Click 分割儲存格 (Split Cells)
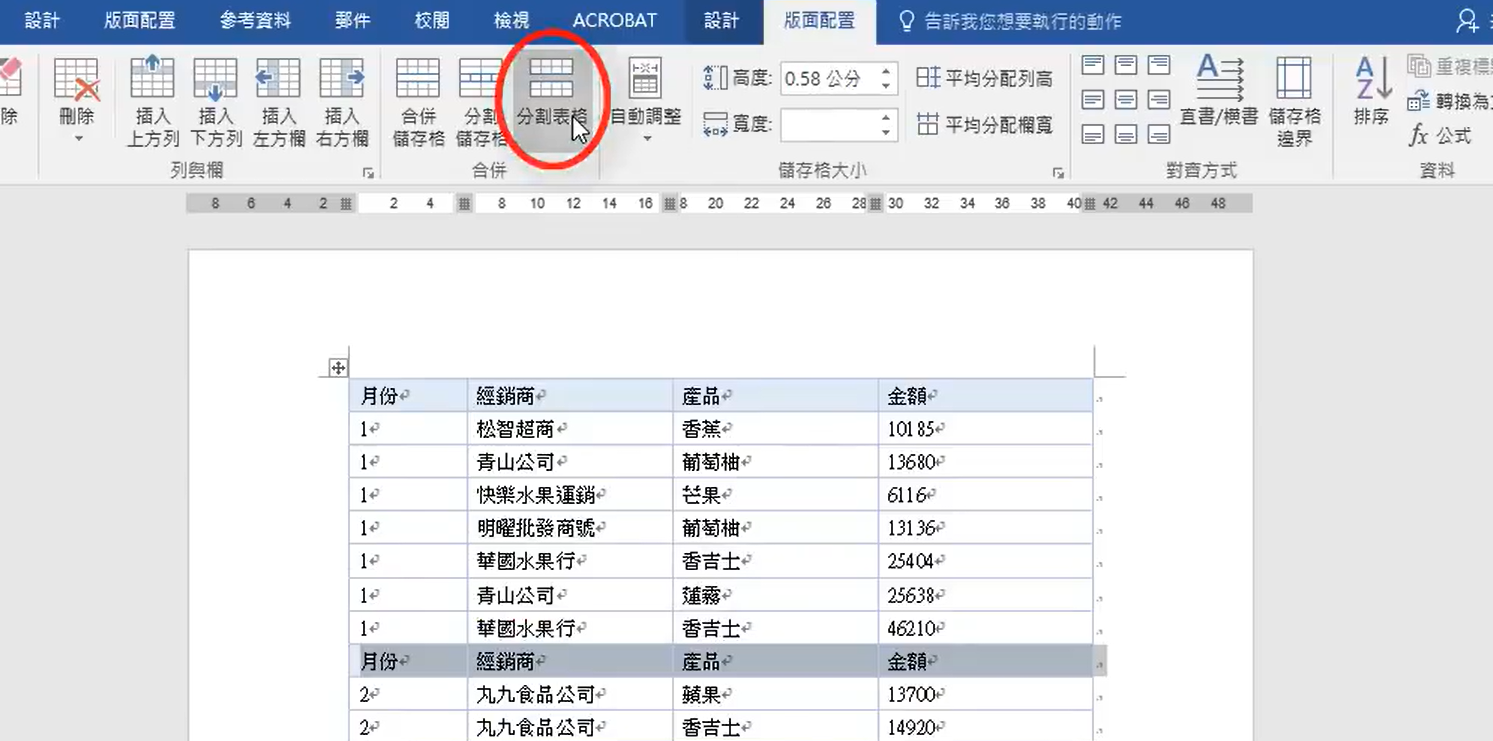Viewport: 1493px width, 741px height. click(x=480, y=103)
